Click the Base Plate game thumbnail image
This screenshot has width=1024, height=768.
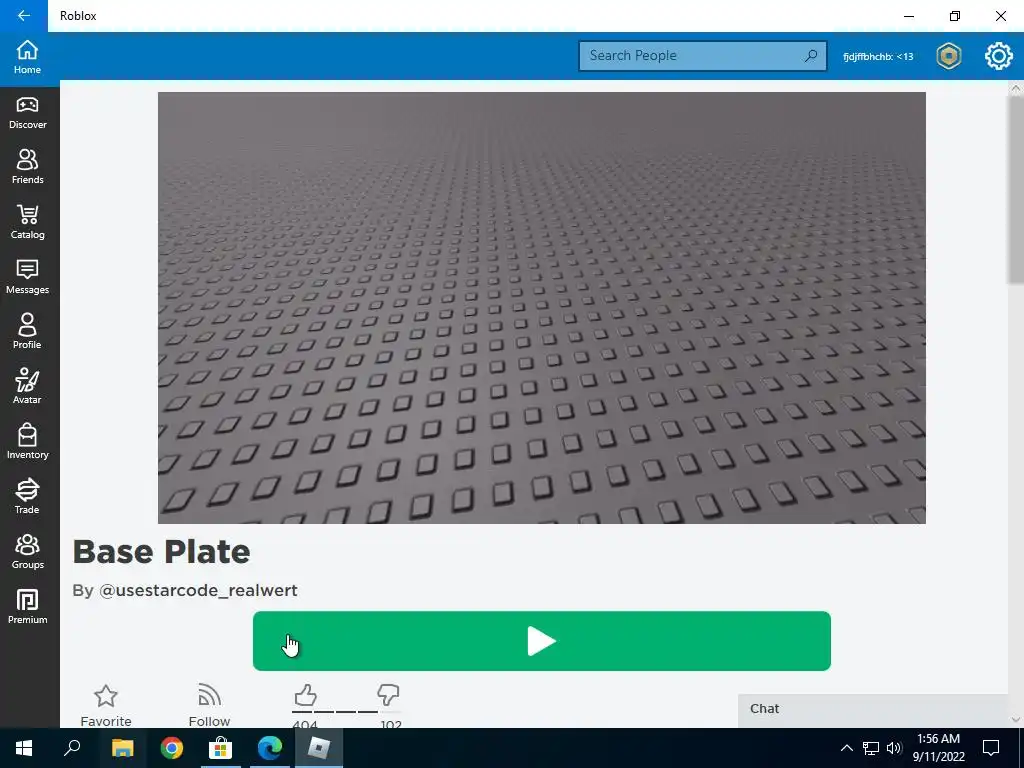pos(541,308)
